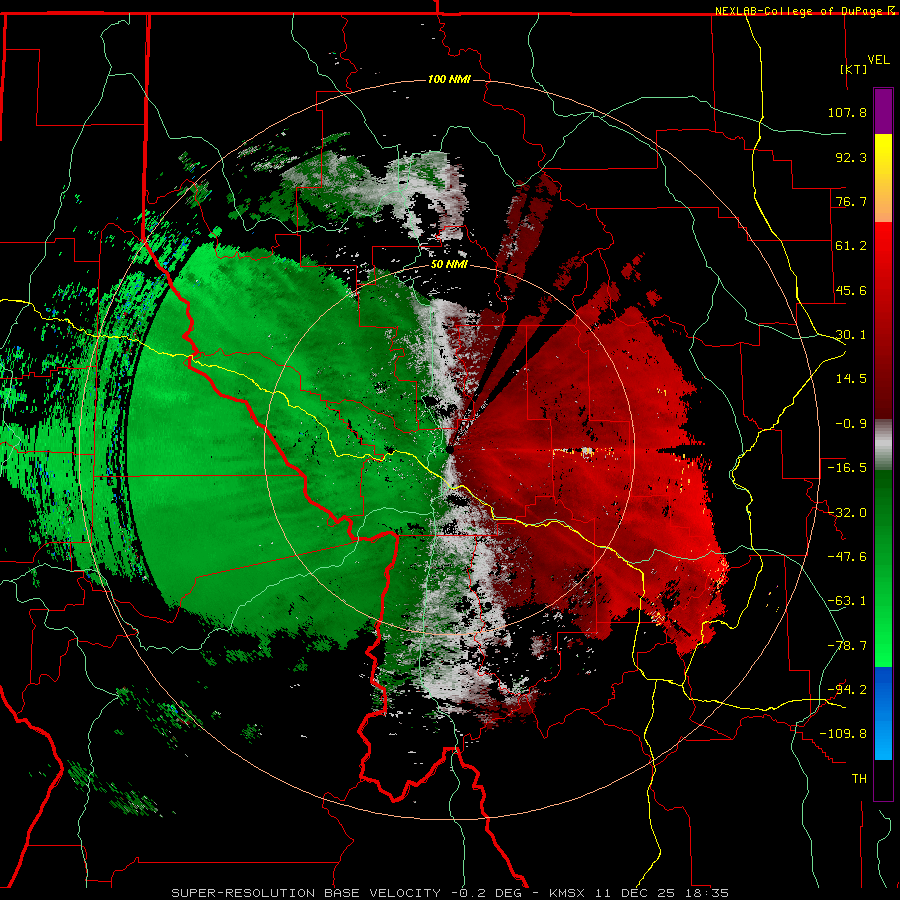Click the 61.2 scale value

pyautogui.click(x=851, y=246)
